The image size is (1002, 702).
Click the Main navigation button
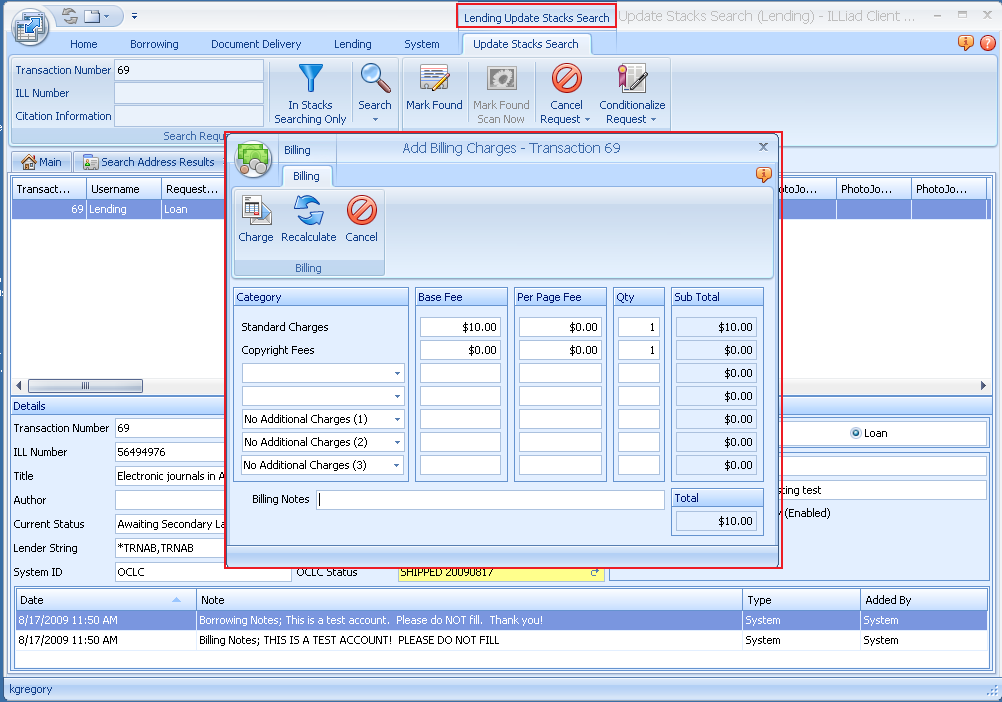tap(42, 161)
